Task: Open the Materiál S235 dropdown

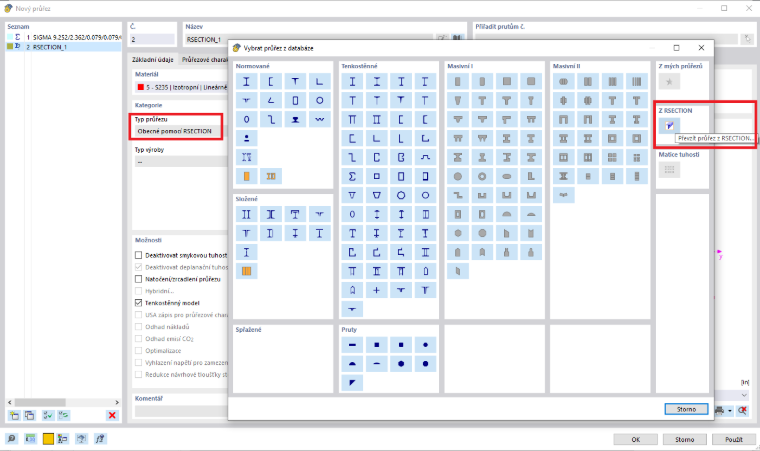Action: coord(181,87)
